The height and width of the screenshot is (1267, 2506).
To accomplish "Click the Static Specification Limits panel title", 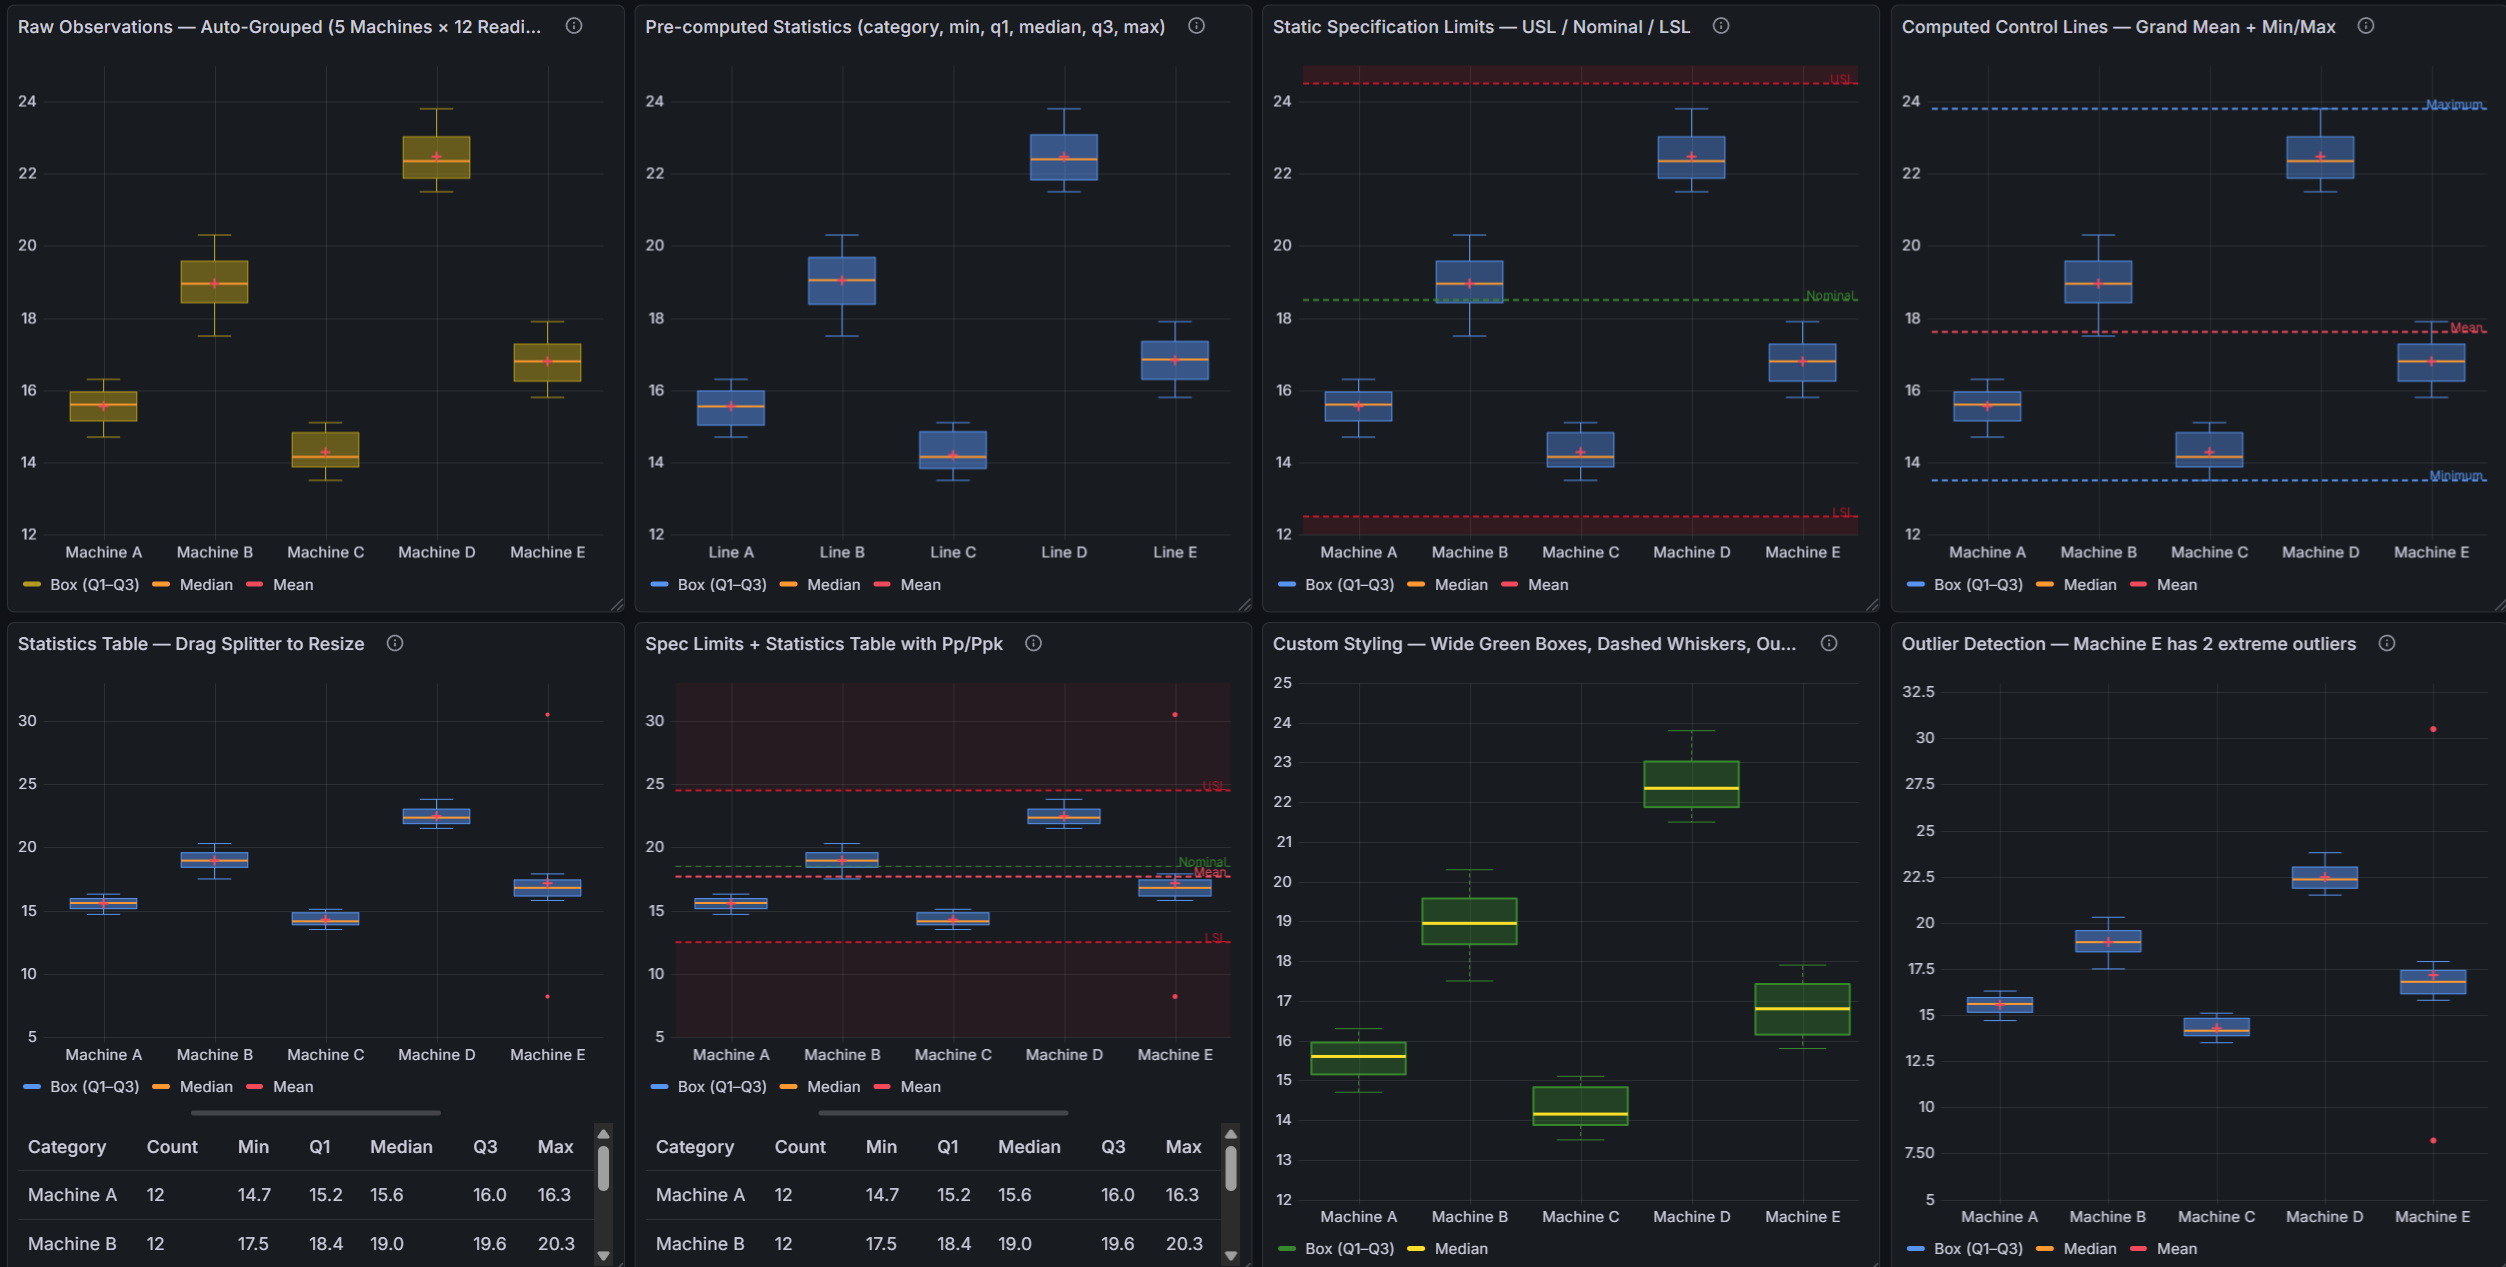I will [x=1480, y=27].
